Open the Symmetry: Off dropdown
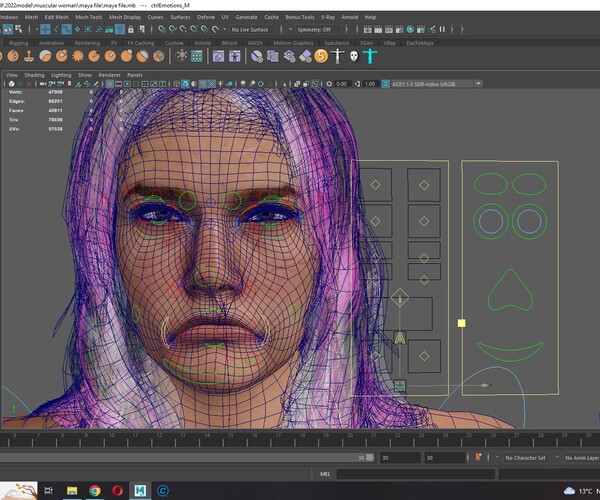This screenshot has width=600, height=500. point(317,29)
